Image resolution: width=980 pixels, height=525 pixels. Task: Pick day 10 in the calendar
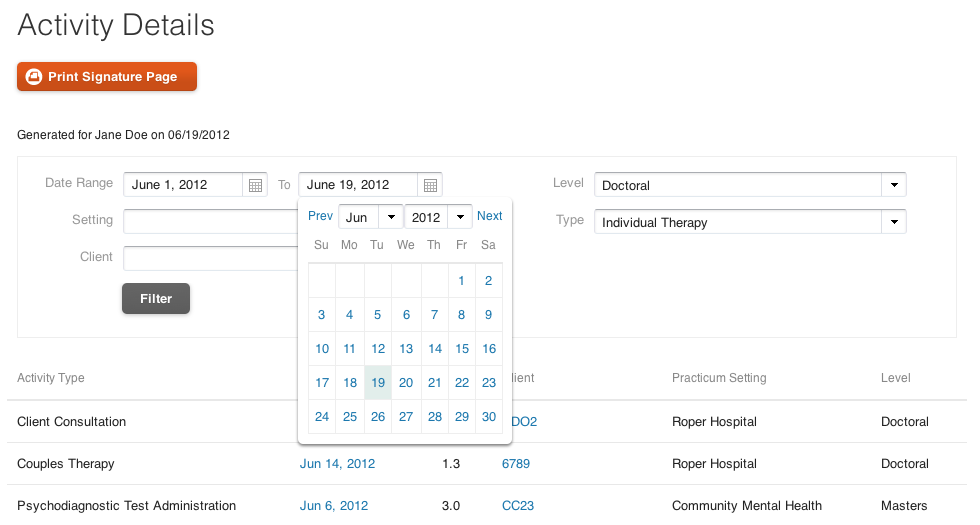tap(322, 349)
